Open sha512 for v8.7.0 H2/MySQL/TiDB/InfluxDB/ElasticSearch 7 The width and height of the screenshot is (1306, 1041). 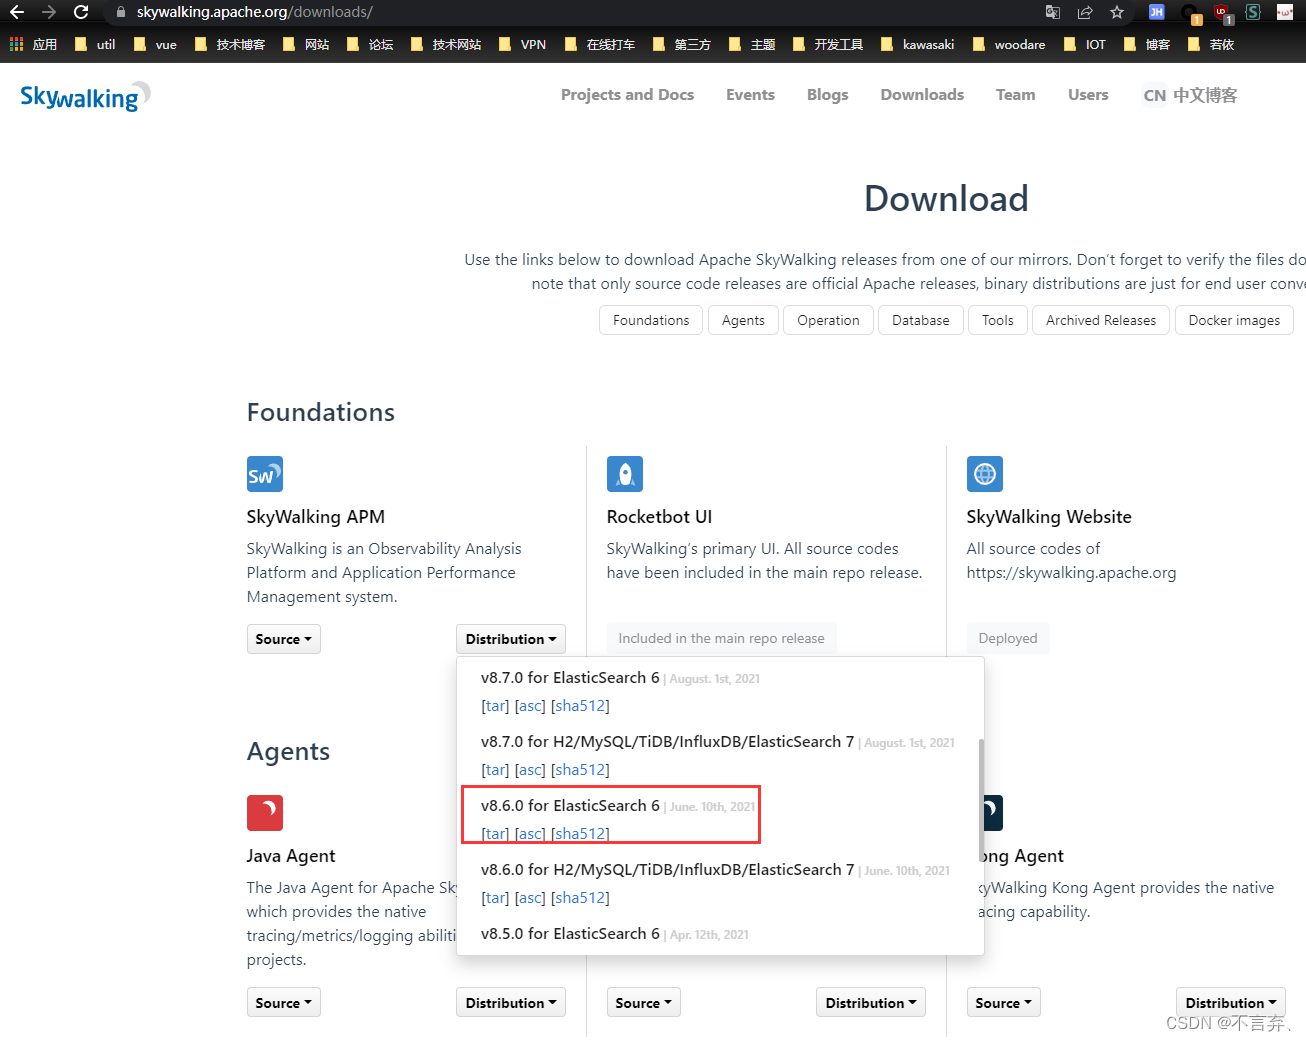581,770
